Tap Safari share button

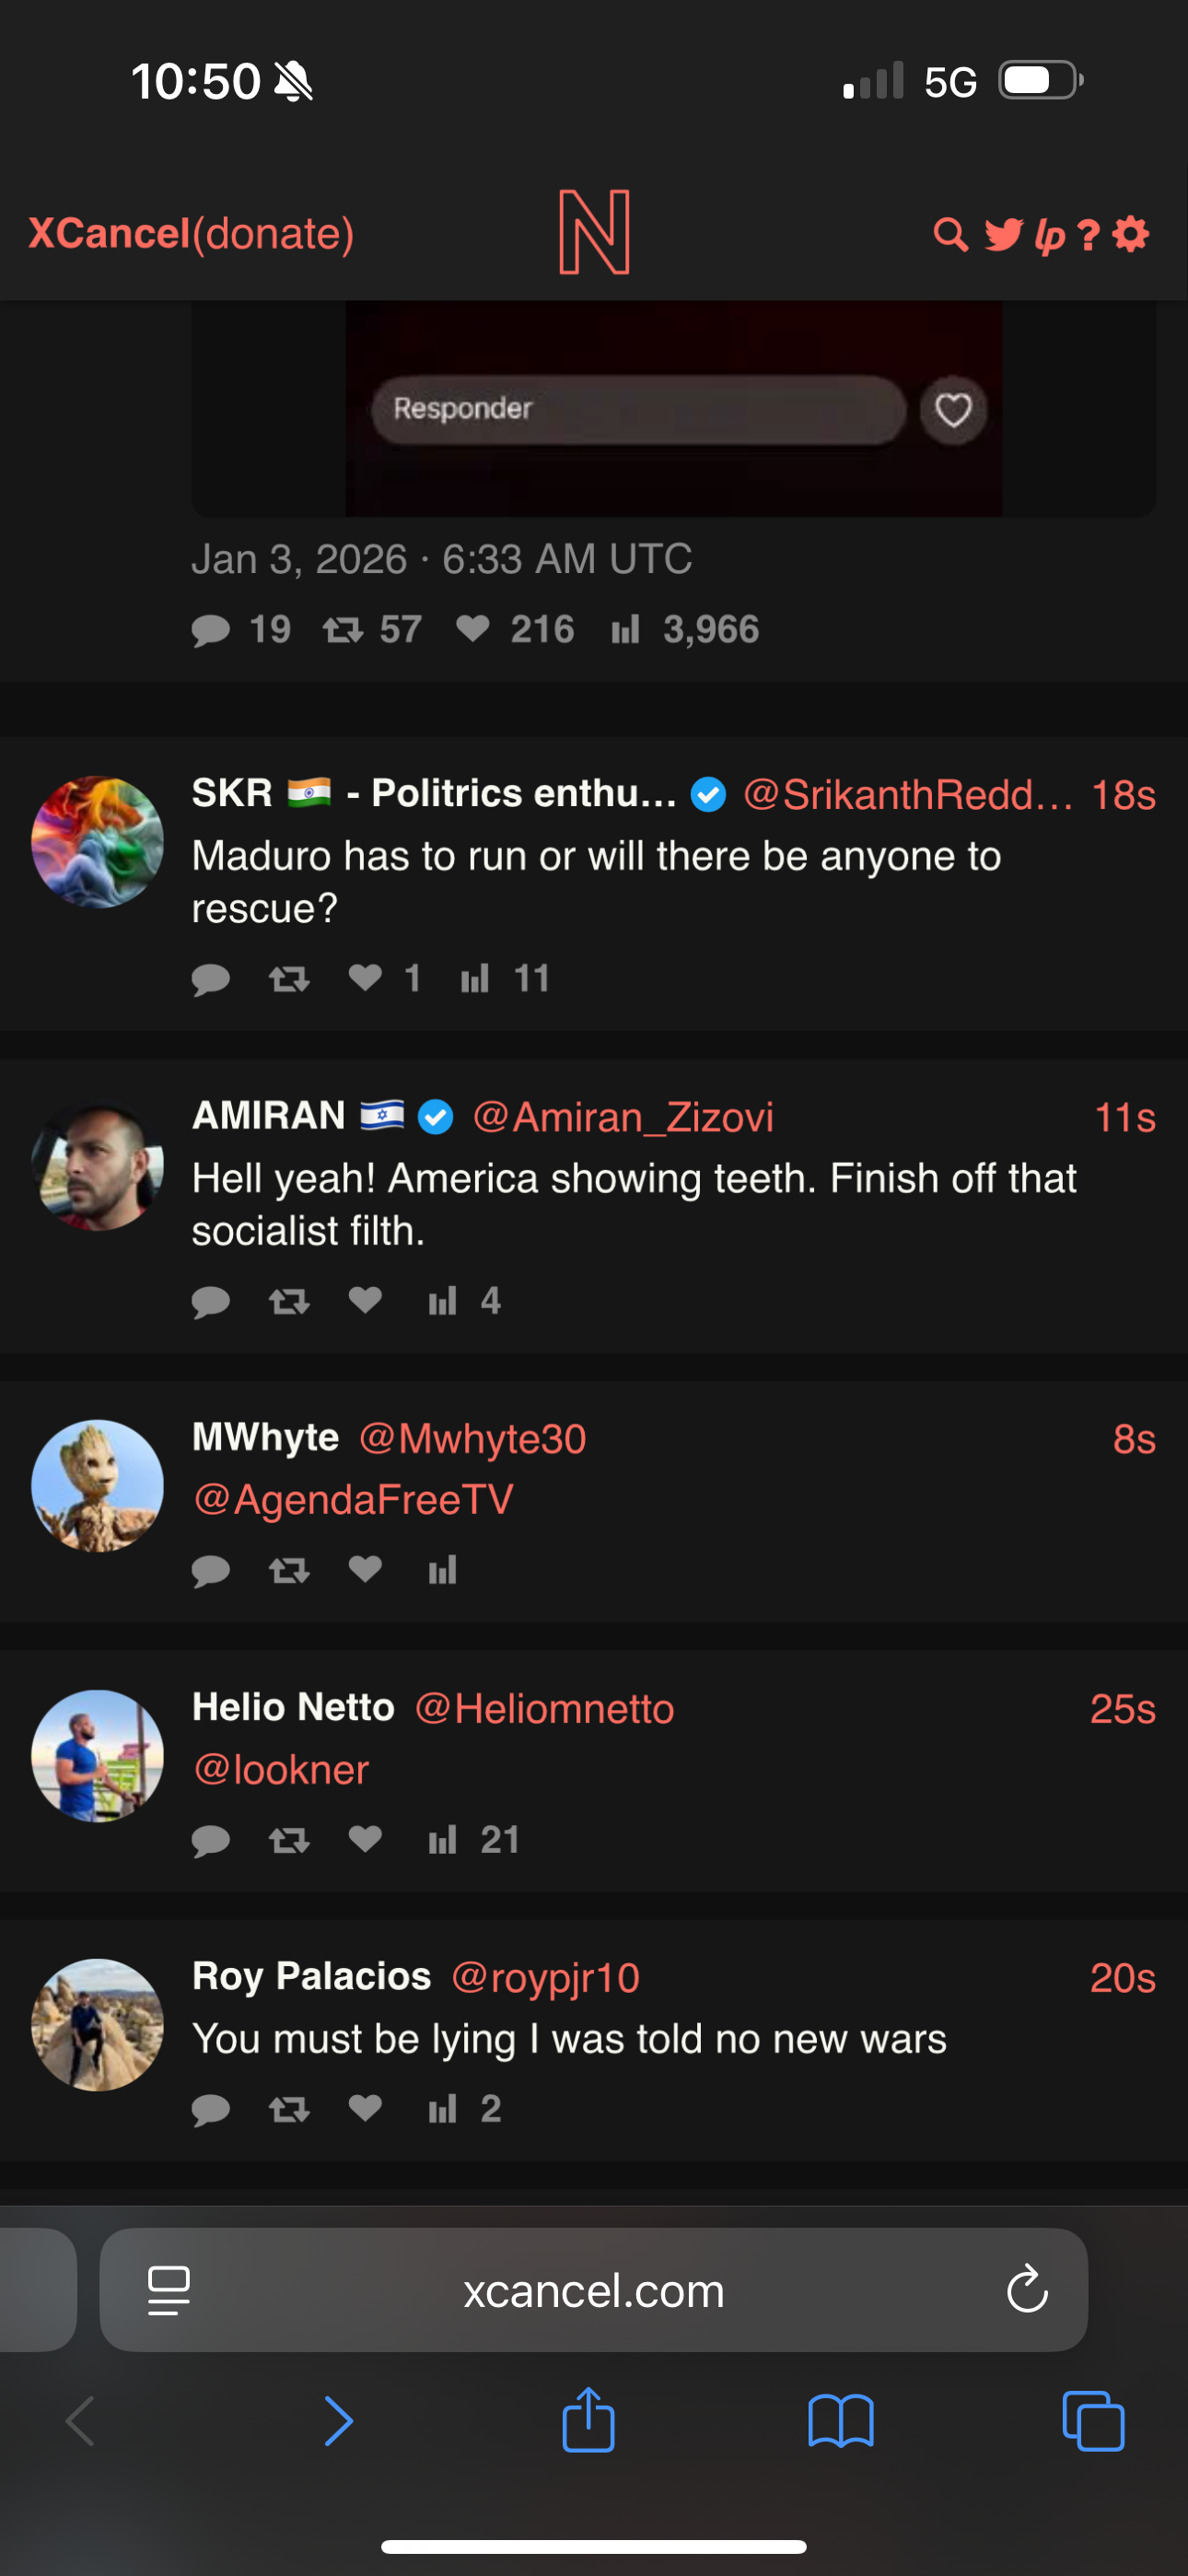[x=588, y=2421]
